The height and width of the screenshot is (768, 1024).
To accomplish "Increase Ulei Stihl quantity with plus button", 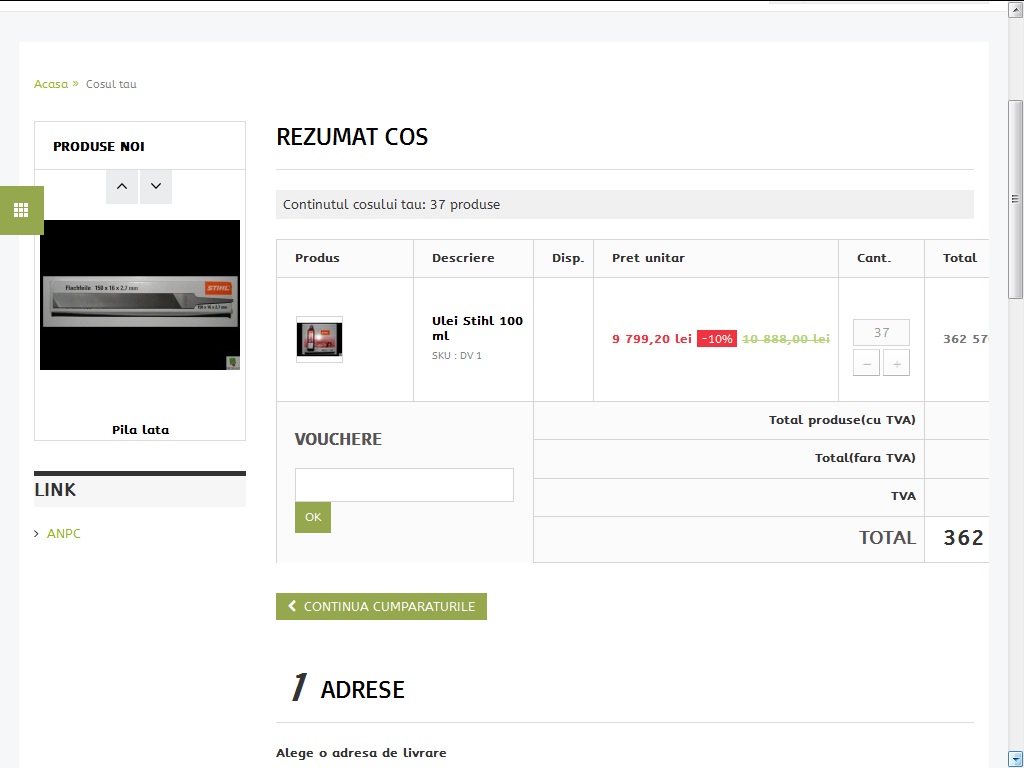I will coord(897,363).
